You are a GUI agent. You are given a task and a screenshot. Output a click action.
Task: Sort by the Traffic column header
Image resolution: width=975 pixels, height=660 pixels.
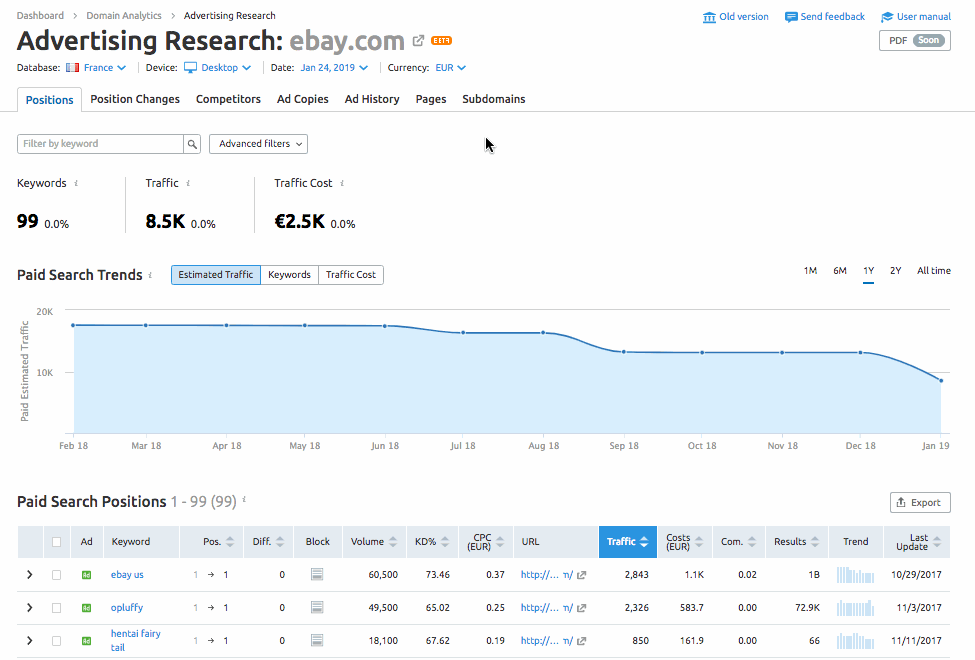pyautogui.click(x=627, y=542)
